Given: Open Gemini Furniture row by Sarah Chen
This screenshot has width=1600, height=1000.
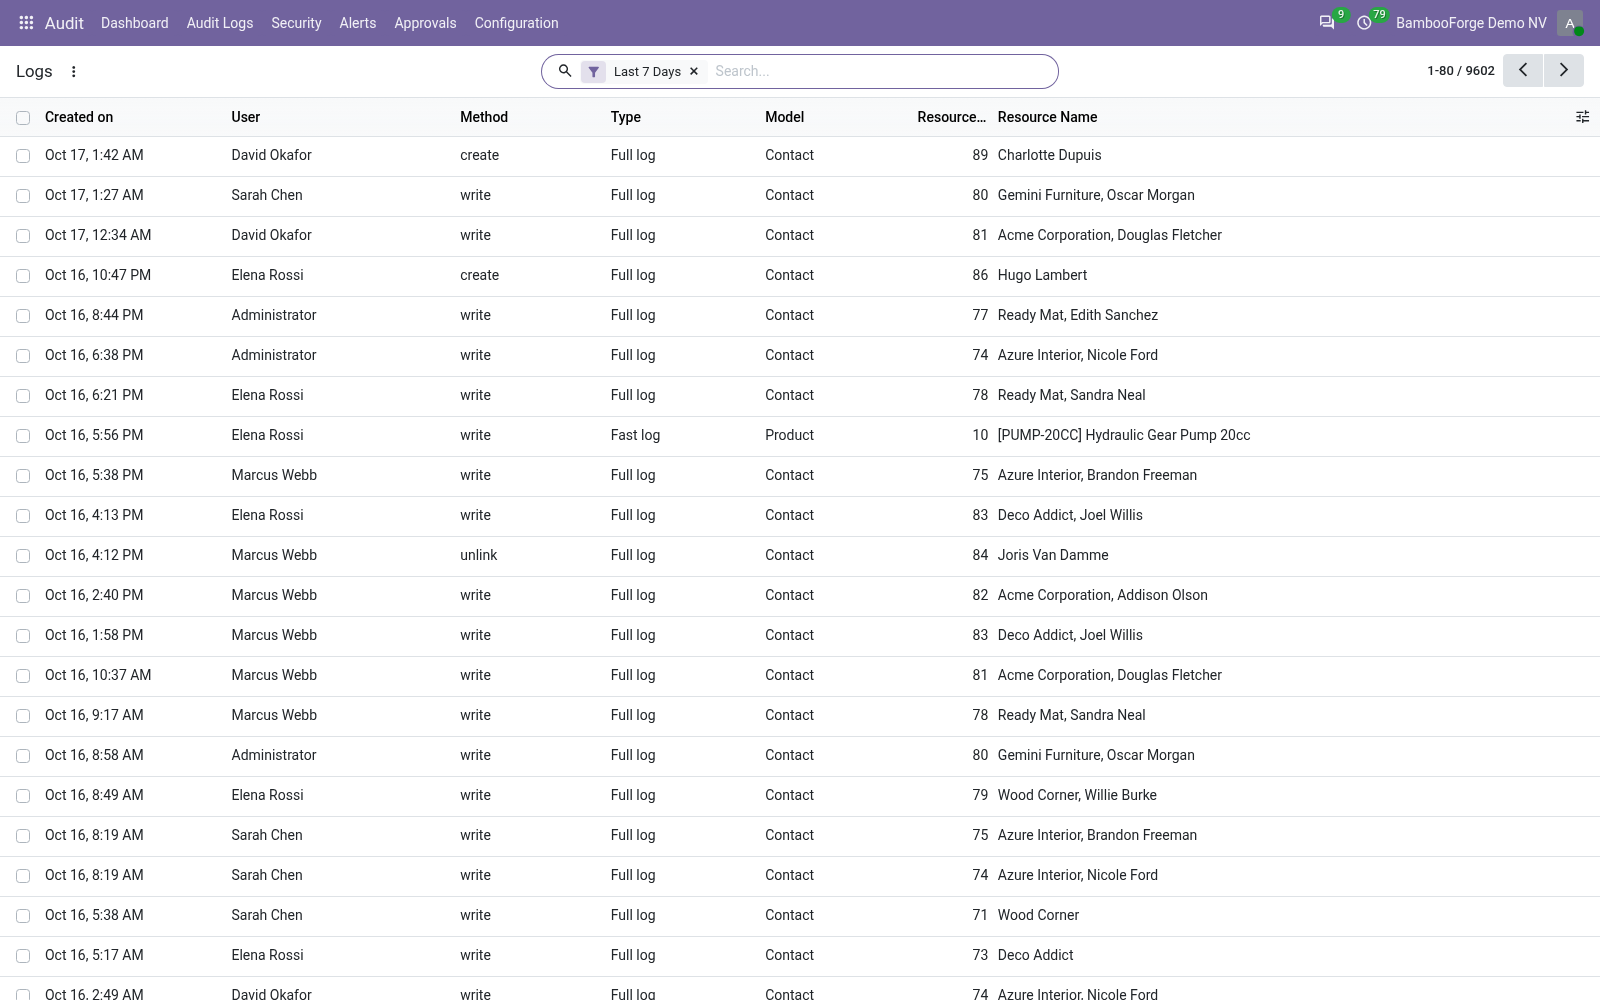Looking at the screenshot, I should [x=800, y=196].
